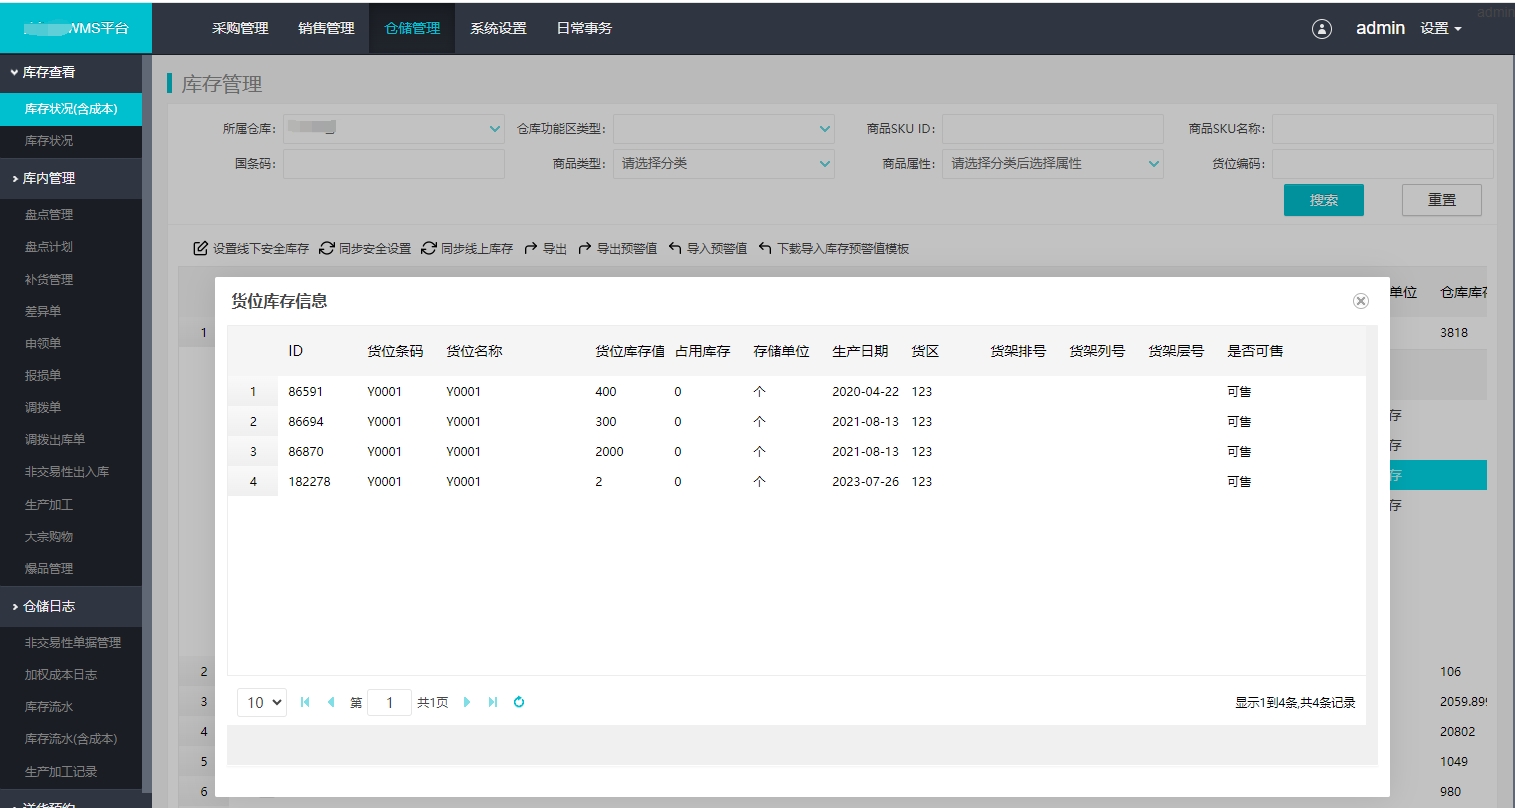Go to next page arrow
Image resolution: width=1515 pixels, height=808 pixels.
pyautogui.click(x=467, y=703)
